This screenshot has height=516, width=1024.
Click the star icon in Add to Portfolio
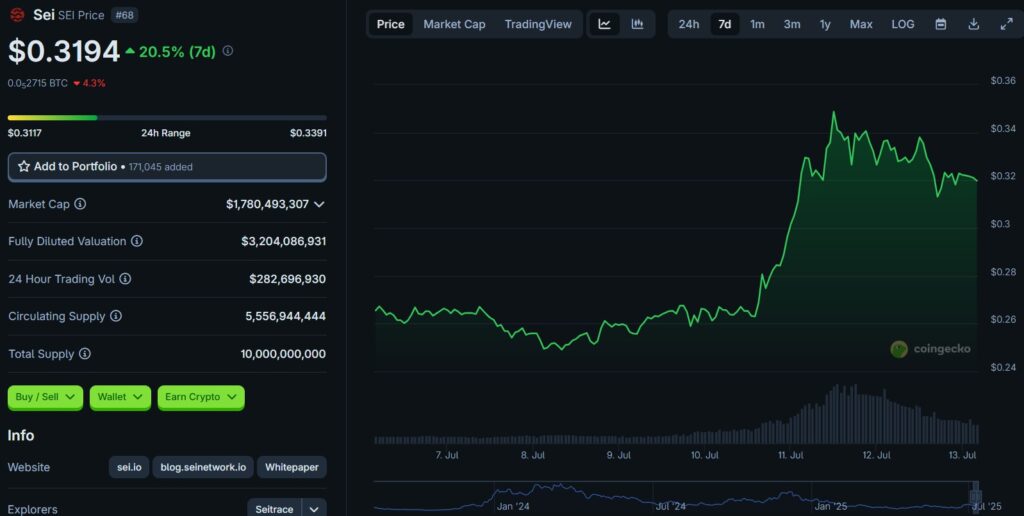point(24,167)
